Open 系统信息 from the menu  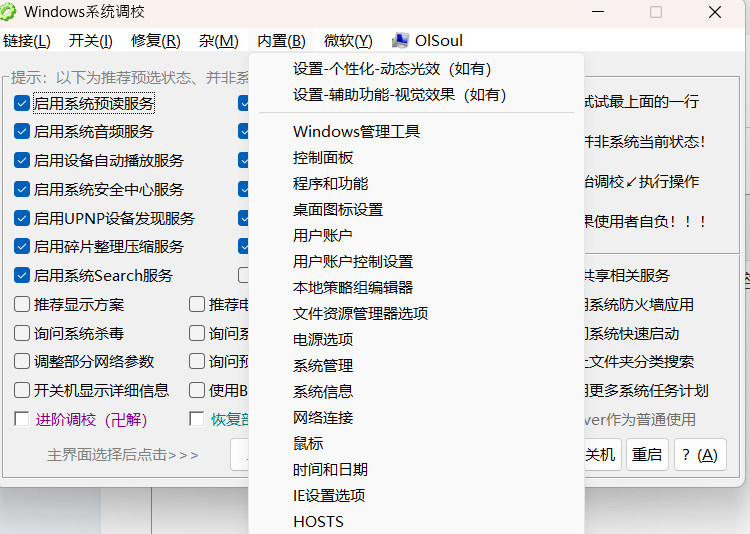tap(416, 391)
